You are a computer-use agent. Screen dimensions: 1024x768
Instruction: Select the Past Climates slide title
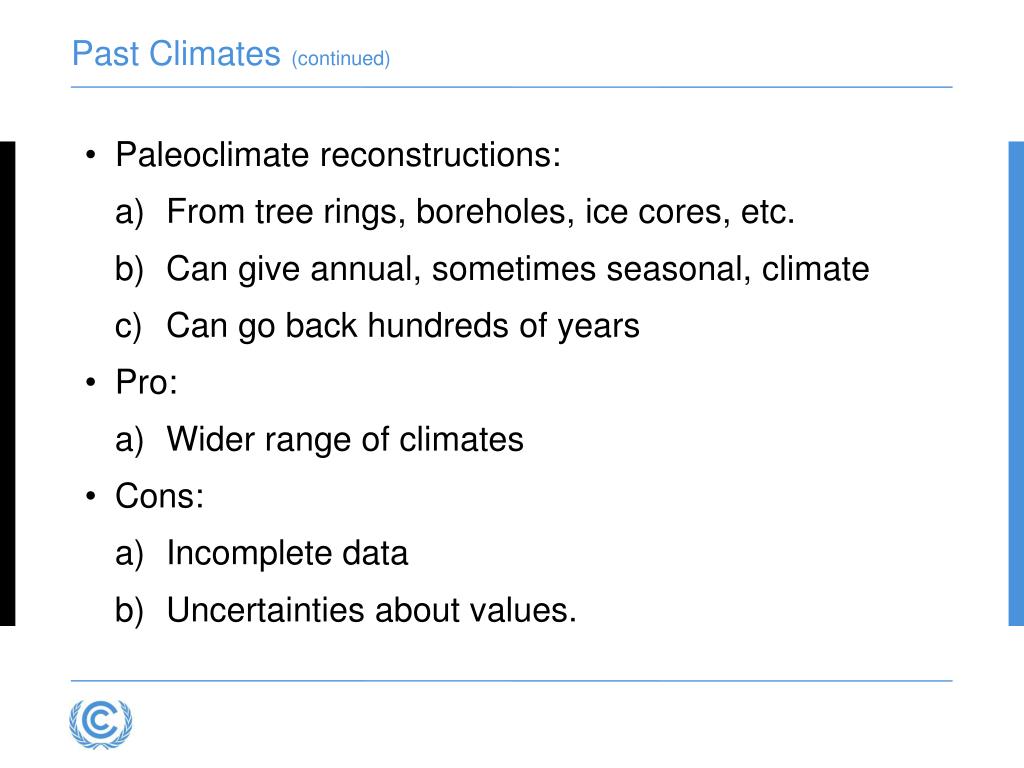point(176,54)
